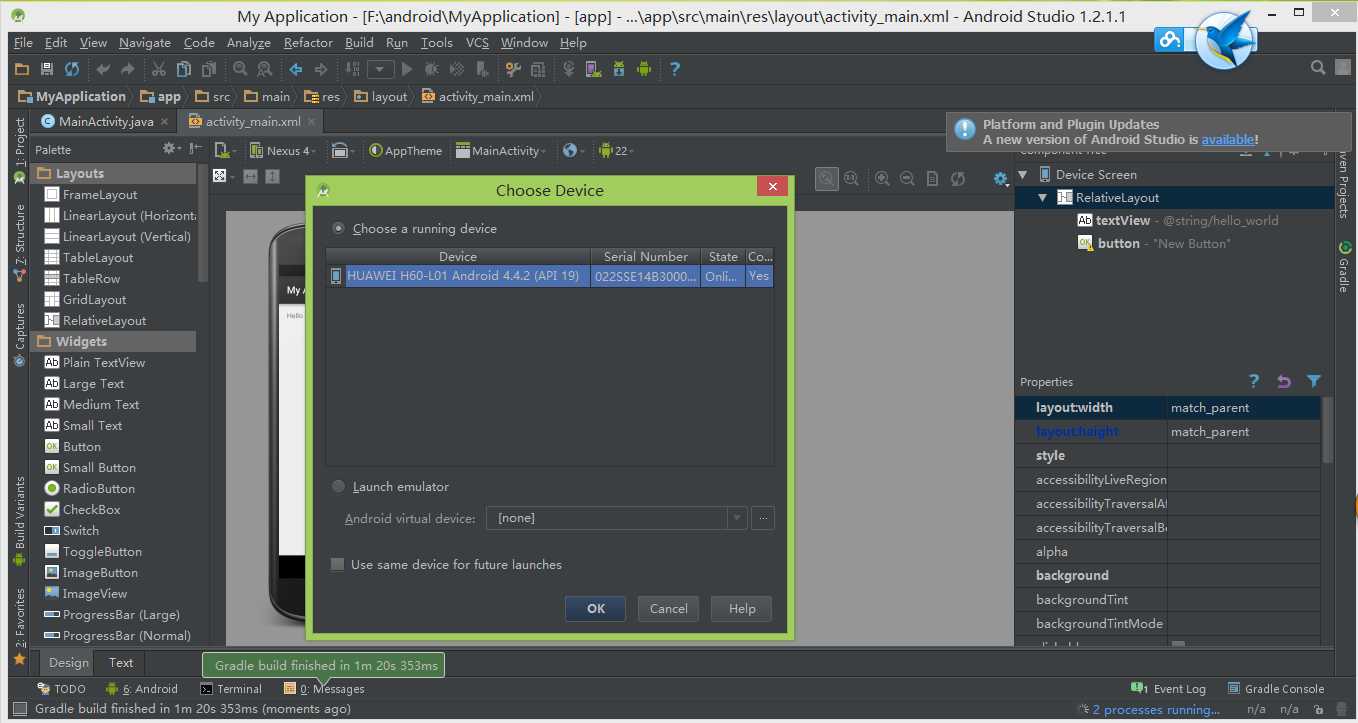Click Help in Choose Device dialog
The width and height of the screenshot is (1358, 723).
[x=742, y=608]
